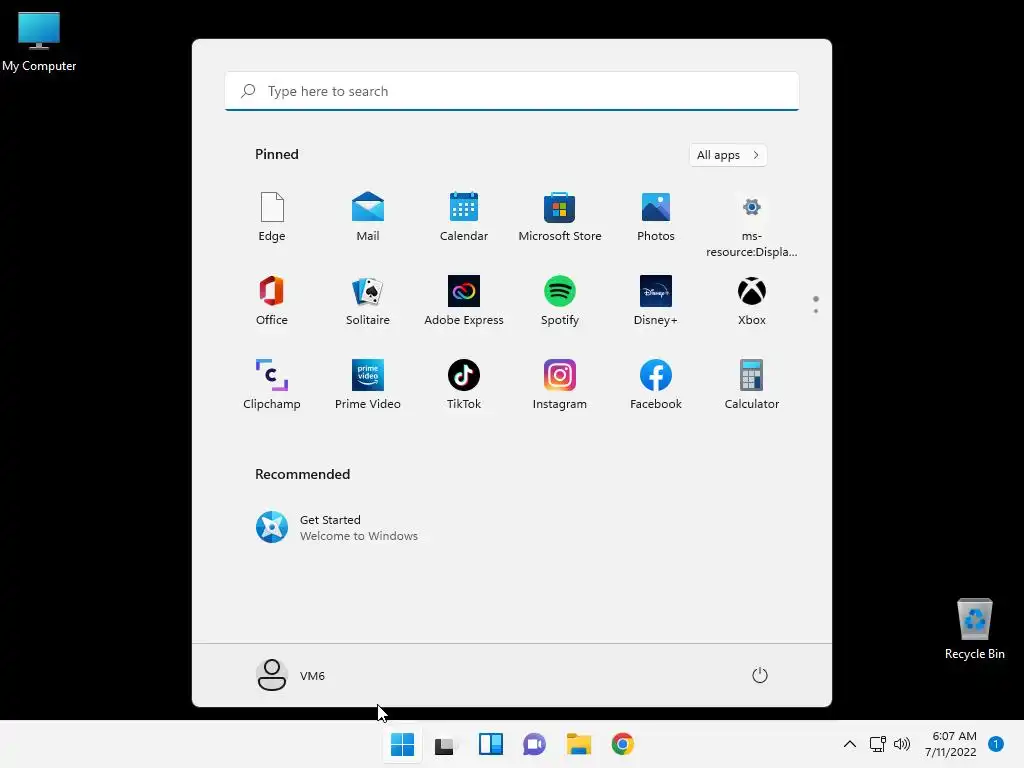Expand All apps list

(728, 155)
